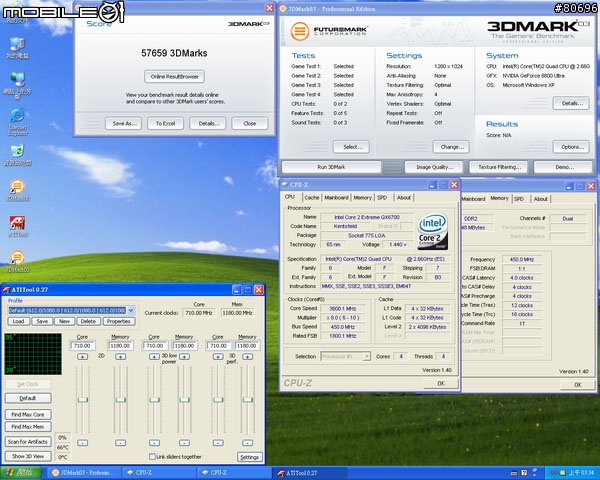Click the plus above the 3D perf Core slider
This screenshot has height=480, width=600.
(218, 356)
